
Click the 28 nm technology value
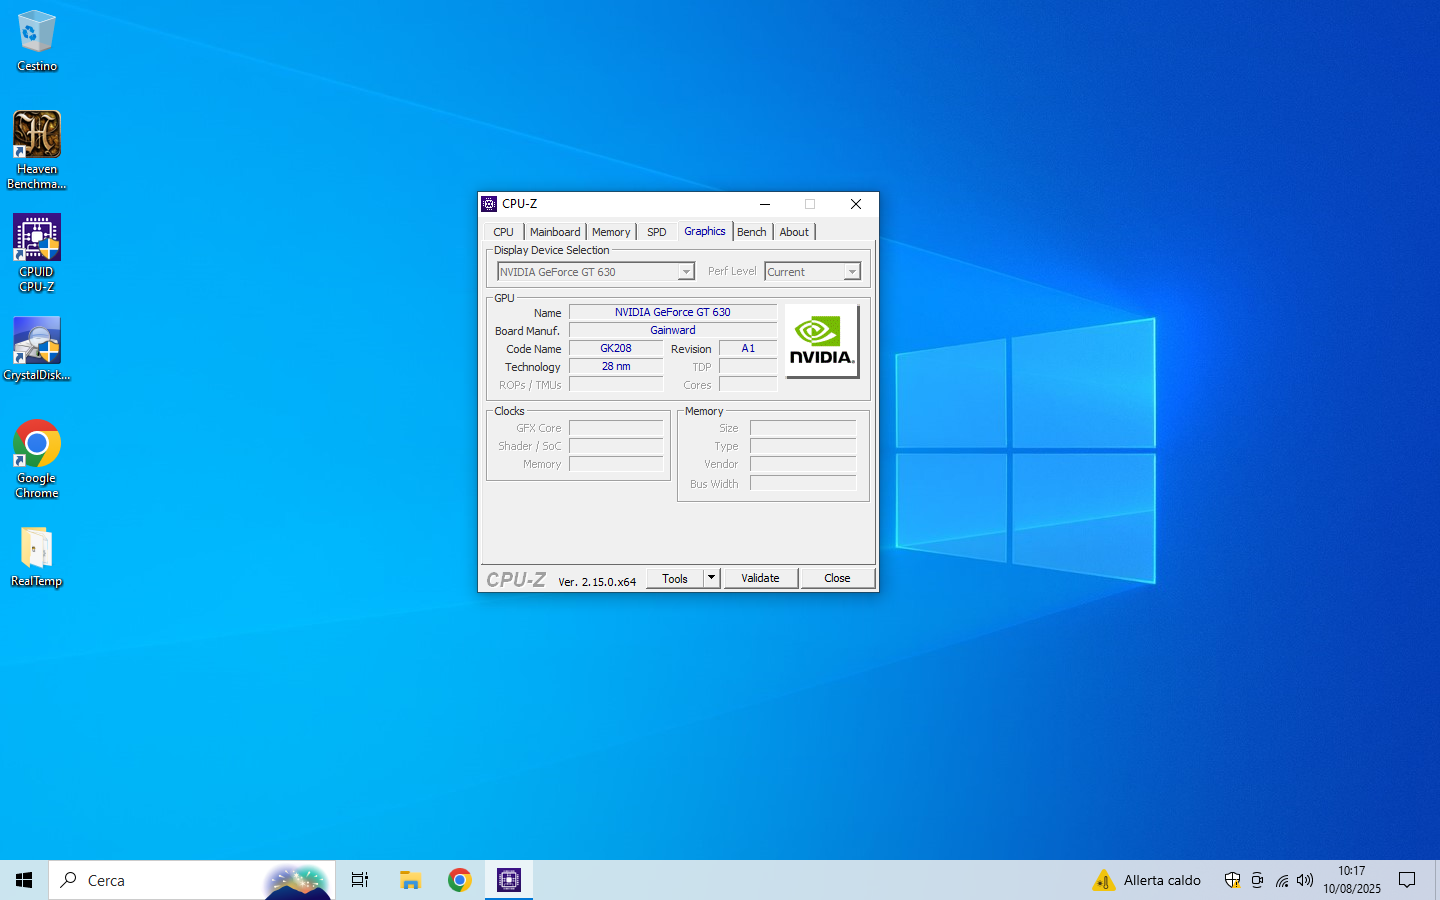coord(616,366)
